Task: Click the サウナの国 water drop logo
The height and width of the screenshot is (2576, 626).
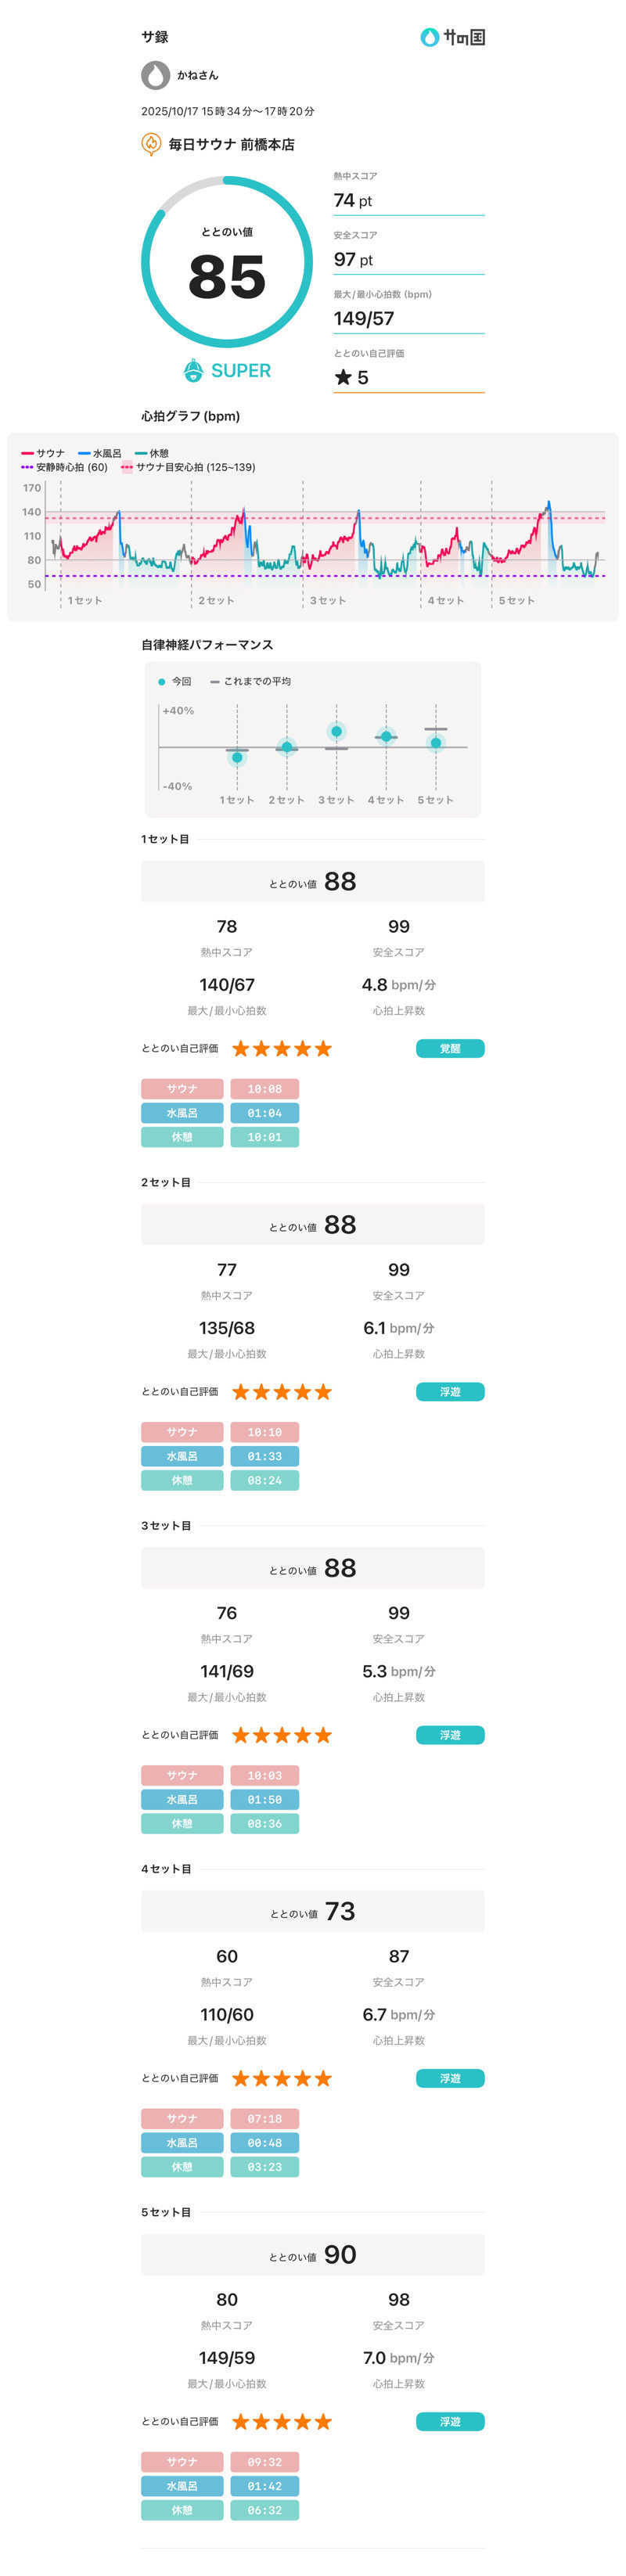Action: pos(430,37)
